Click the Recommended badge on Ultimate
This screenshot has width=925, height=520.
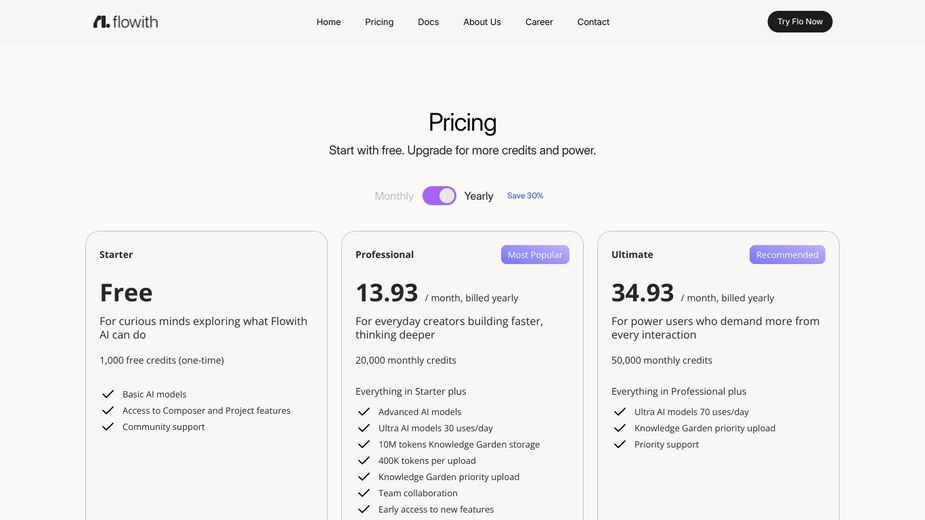click(x=787, y=254)
